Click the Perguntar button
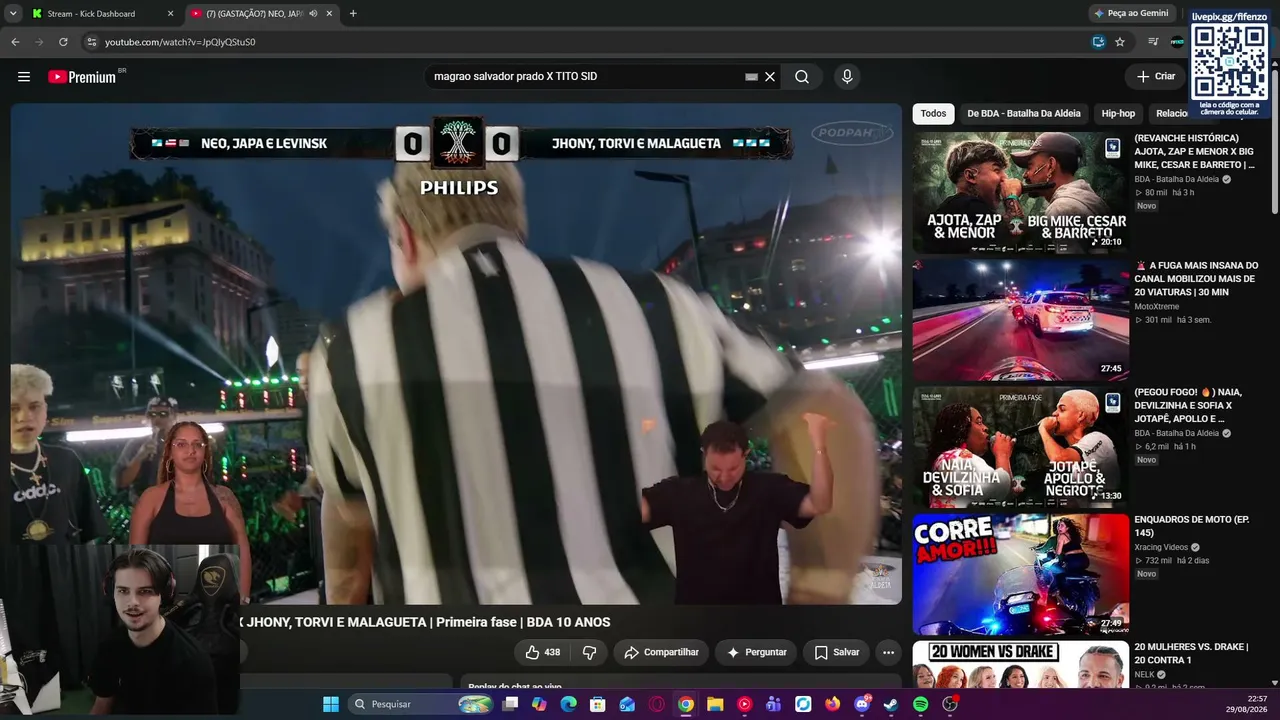The height and width of the screenshot is (720, 1280). [x=756, y=652]
